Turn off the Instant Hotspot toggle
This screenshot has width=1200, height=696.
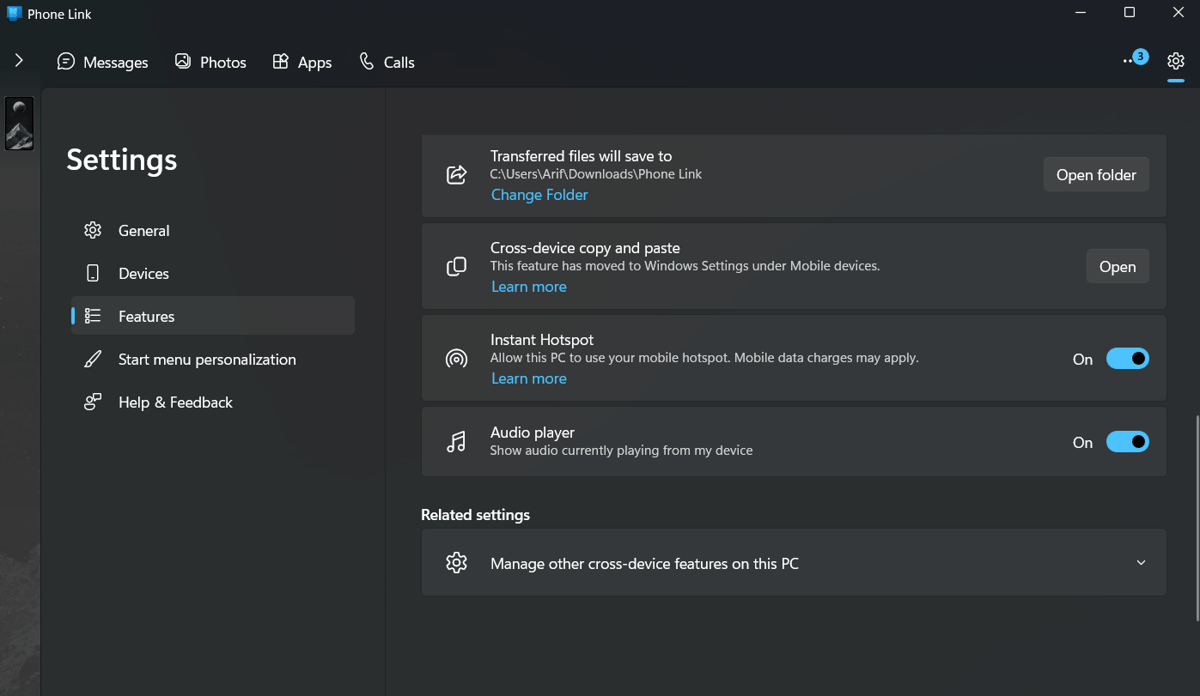[1127, 359]
